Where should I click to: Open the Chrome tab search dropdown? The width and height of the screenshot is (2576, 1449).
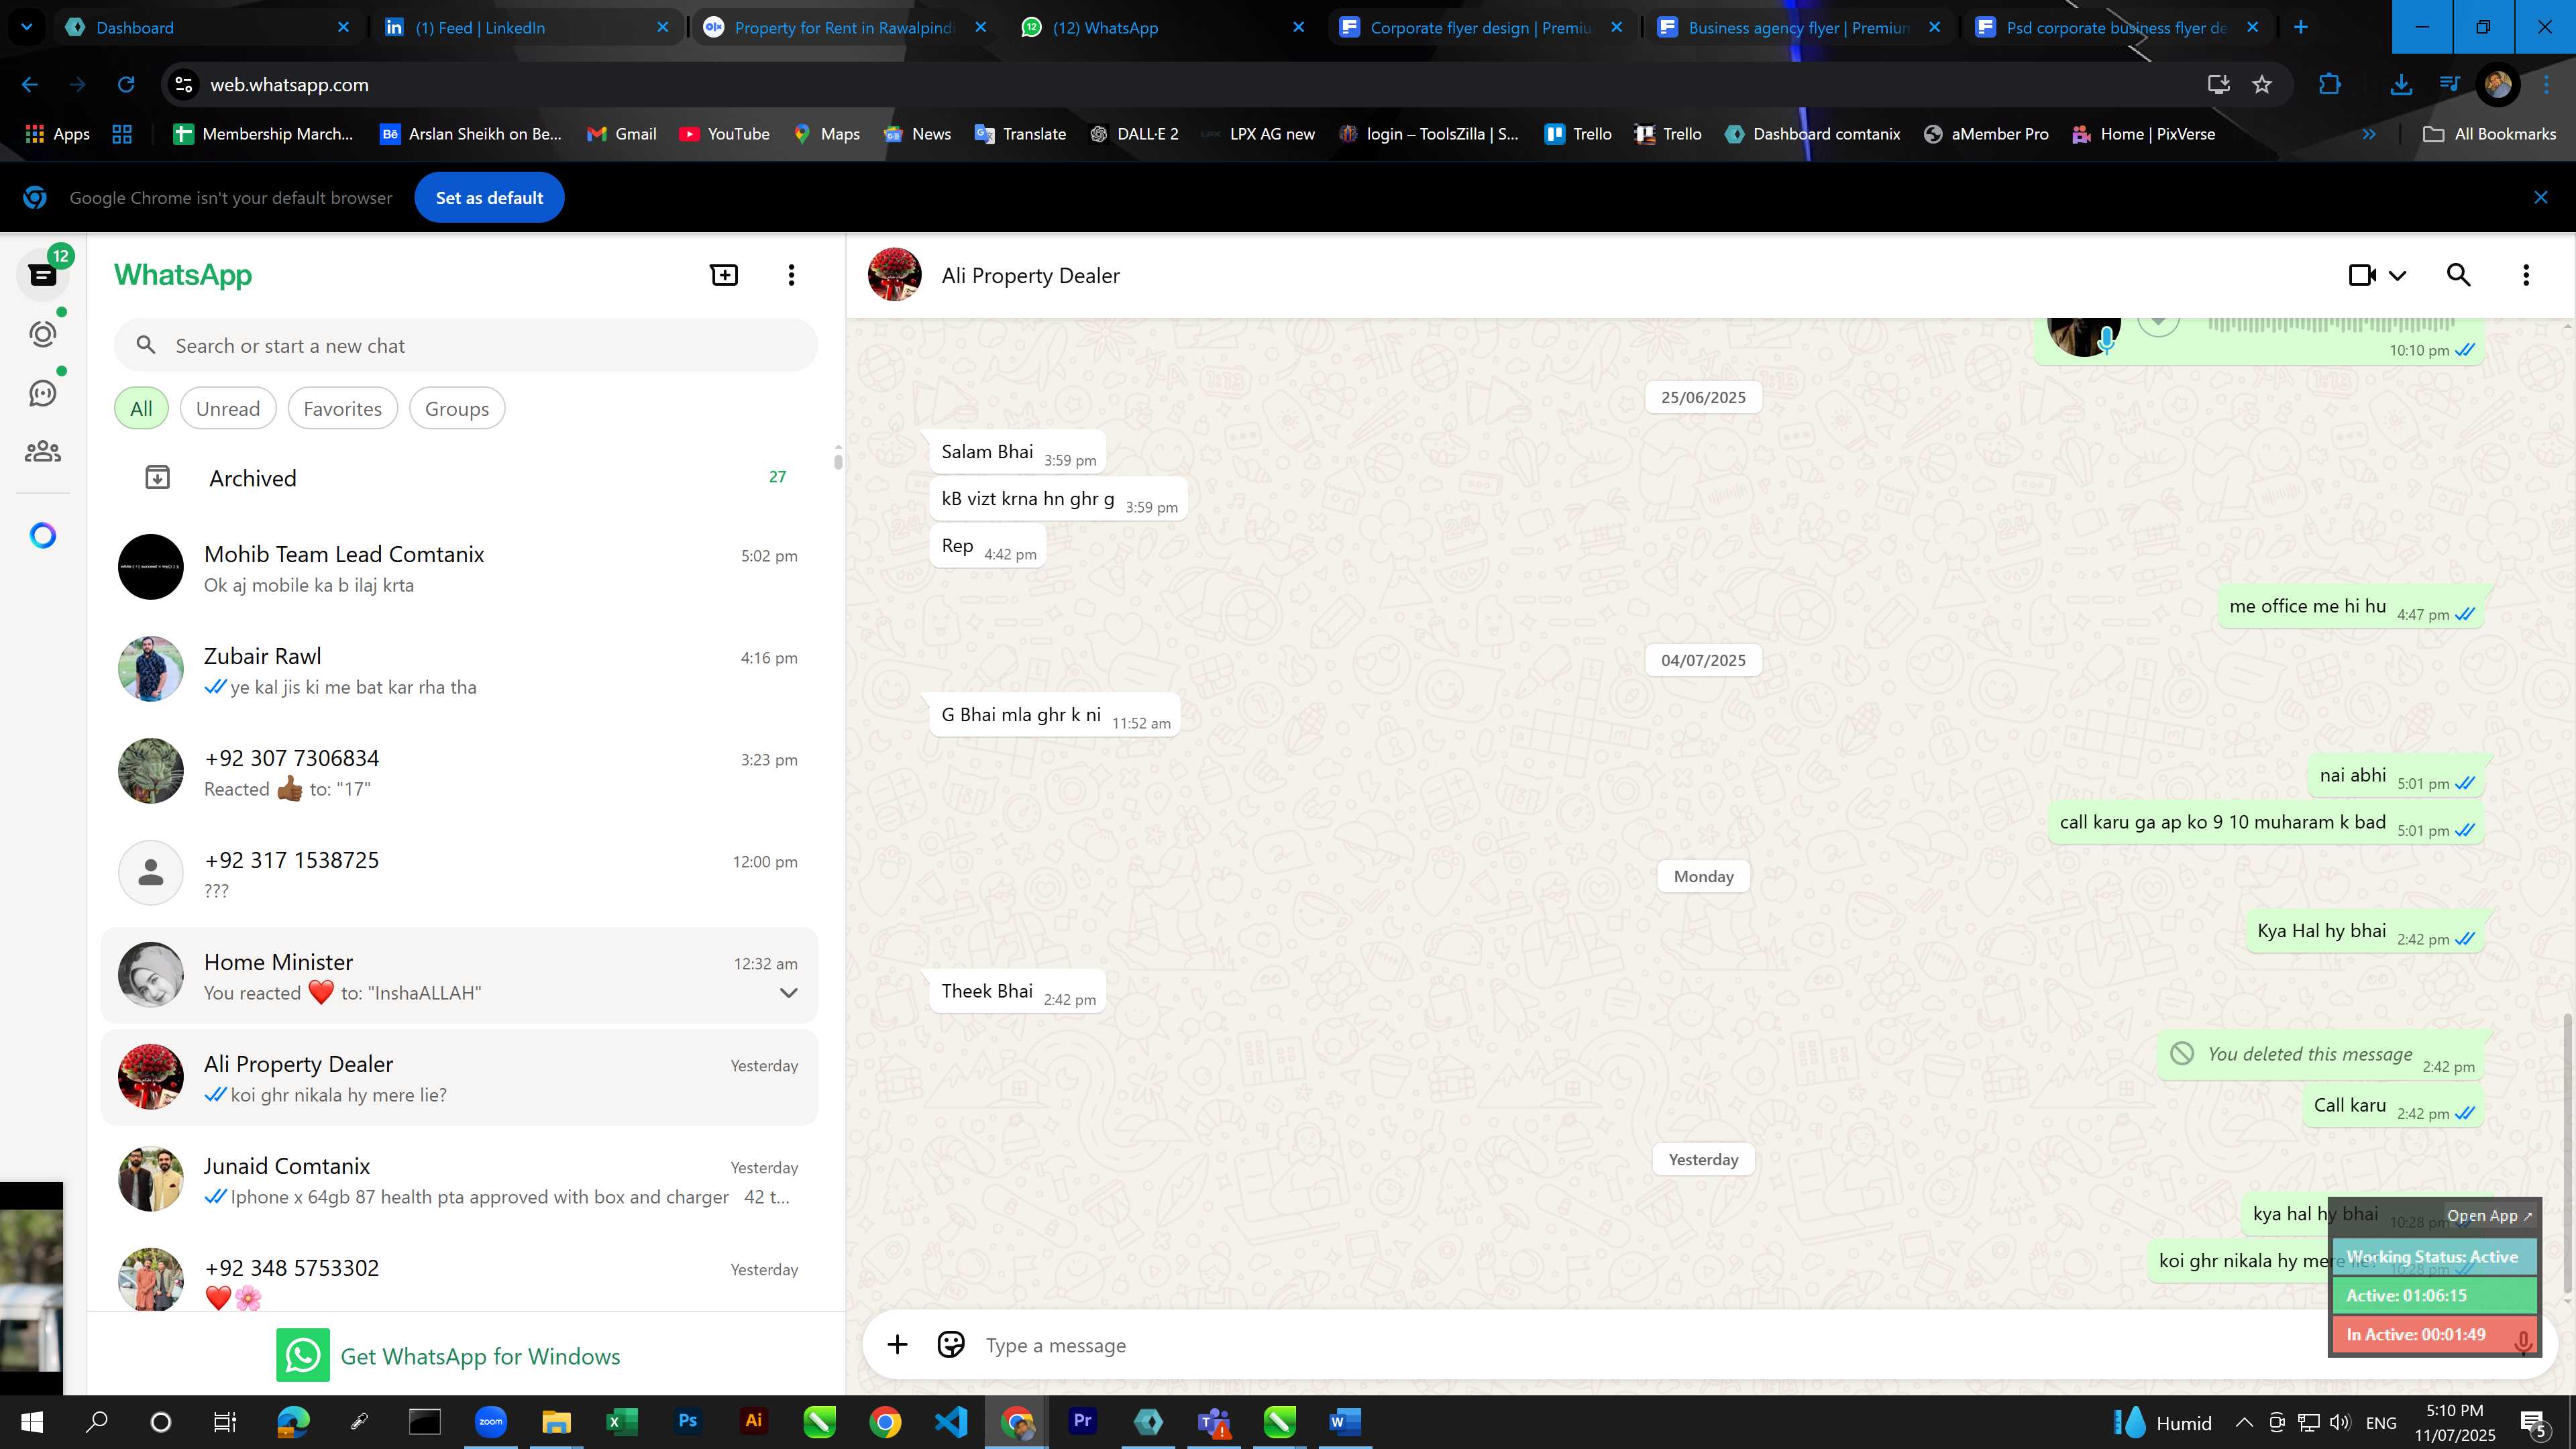pyautogui.click(x=27, y=27)
